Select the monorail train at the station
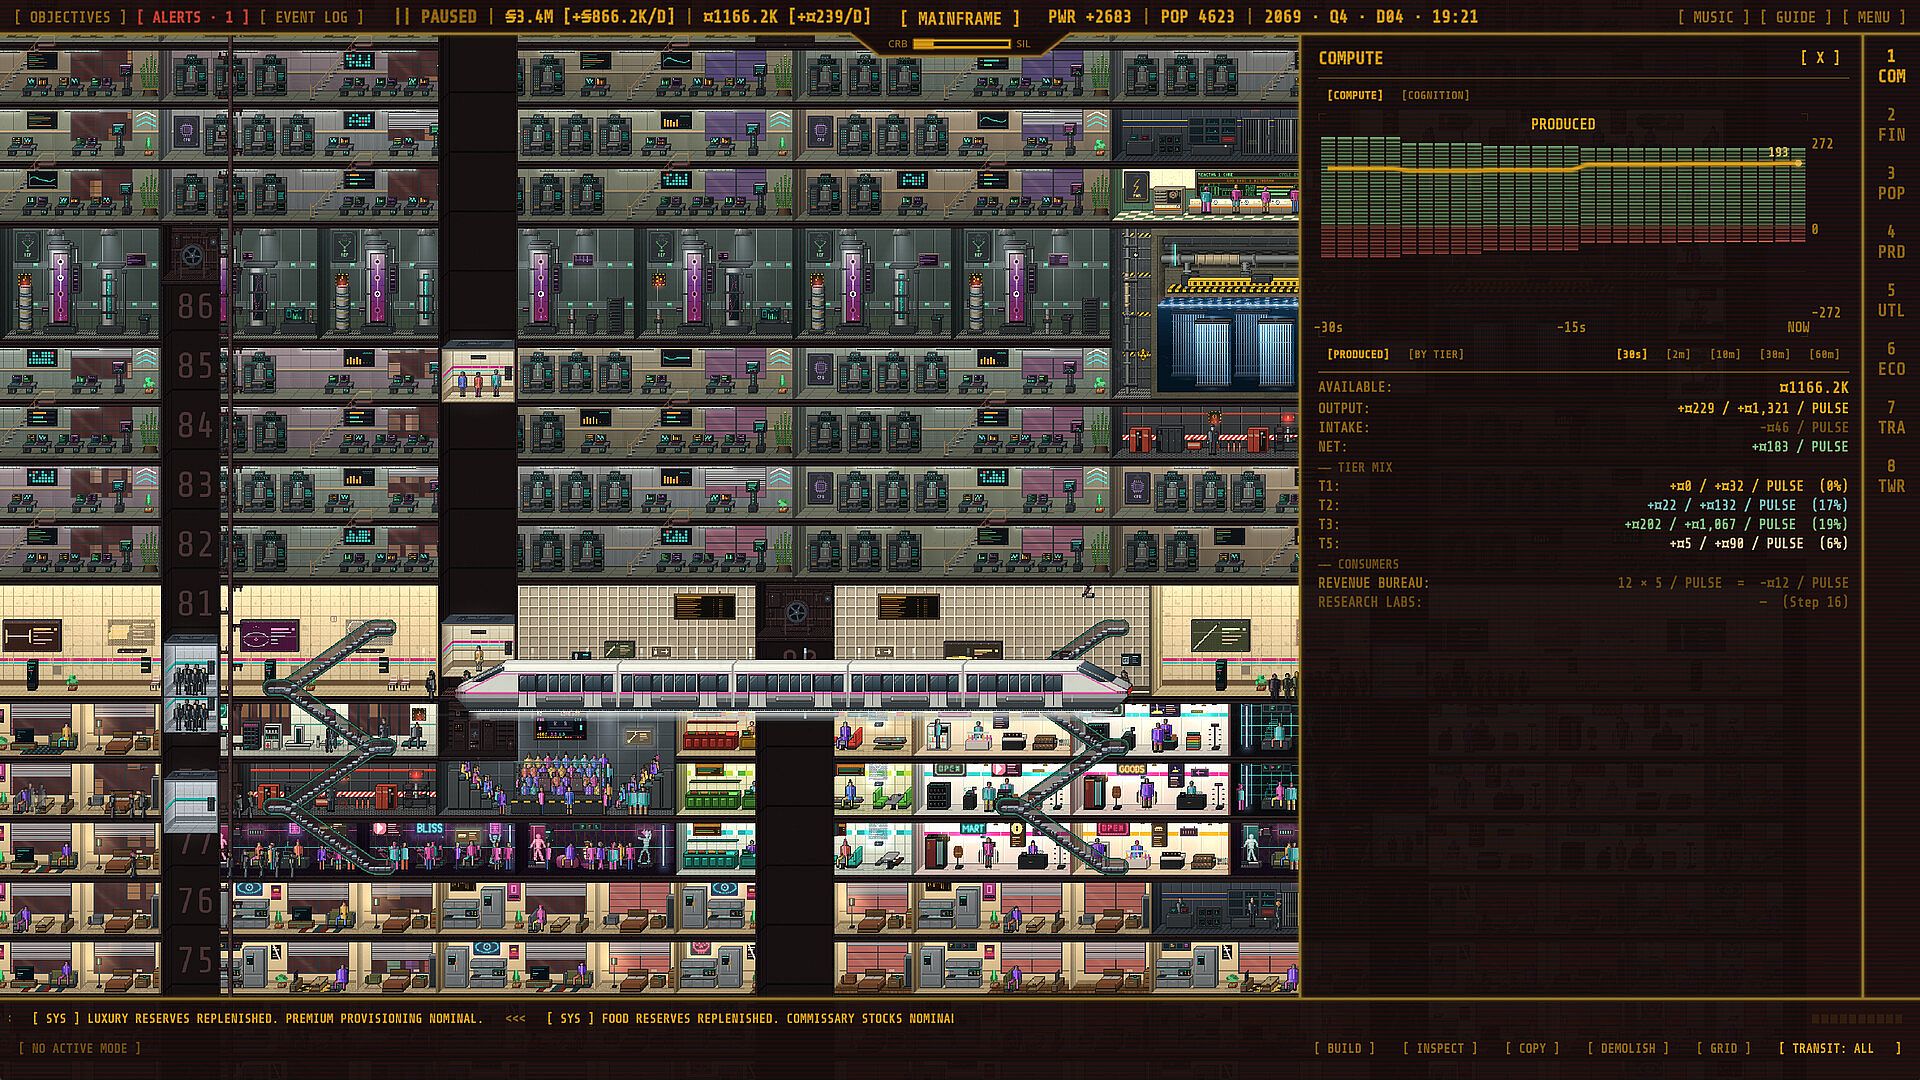 point(795,685)
